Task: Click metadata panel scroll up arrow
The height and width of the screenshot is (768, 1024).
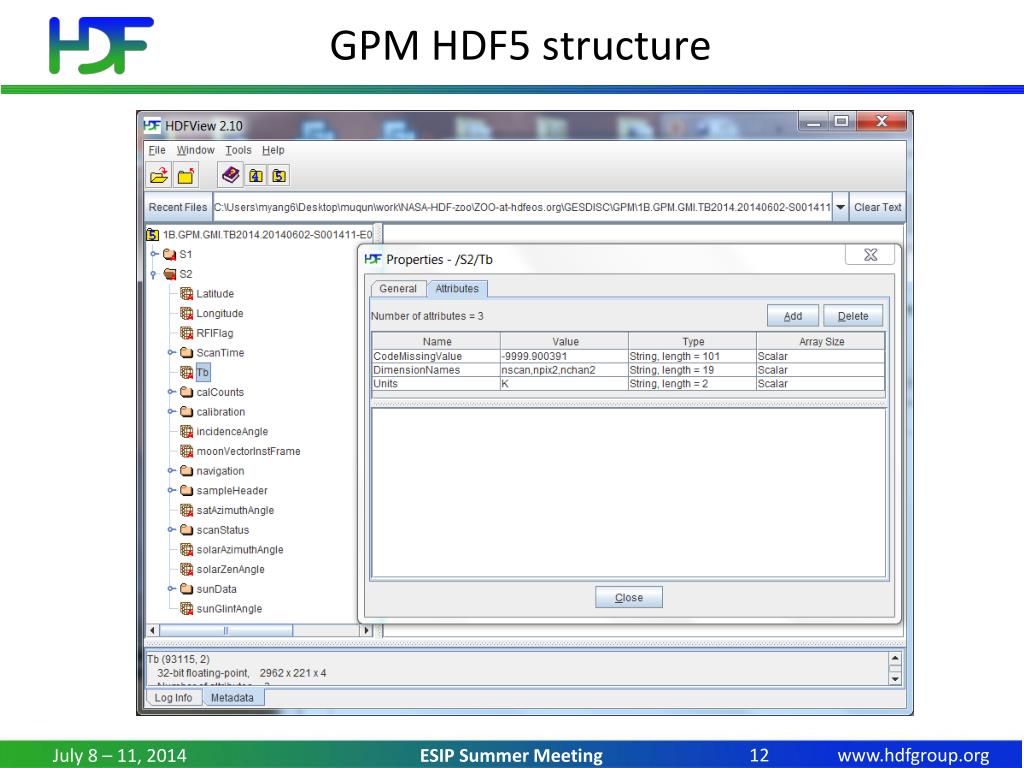Action: (x=895, y=659)
